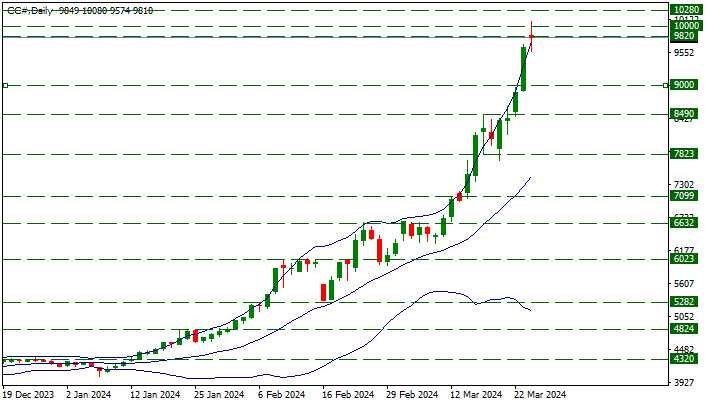Click the 12 Jan 2024 date label
The image size is (709, 406).
pos(156,395)
